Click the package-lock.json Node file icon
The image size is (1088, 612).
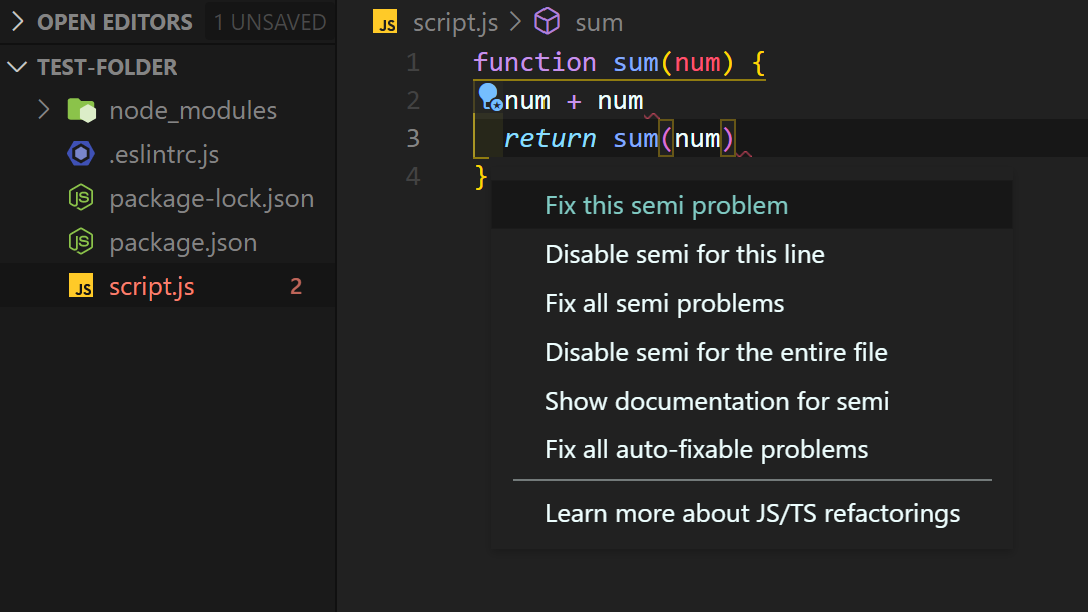click(x=81, y=198)
